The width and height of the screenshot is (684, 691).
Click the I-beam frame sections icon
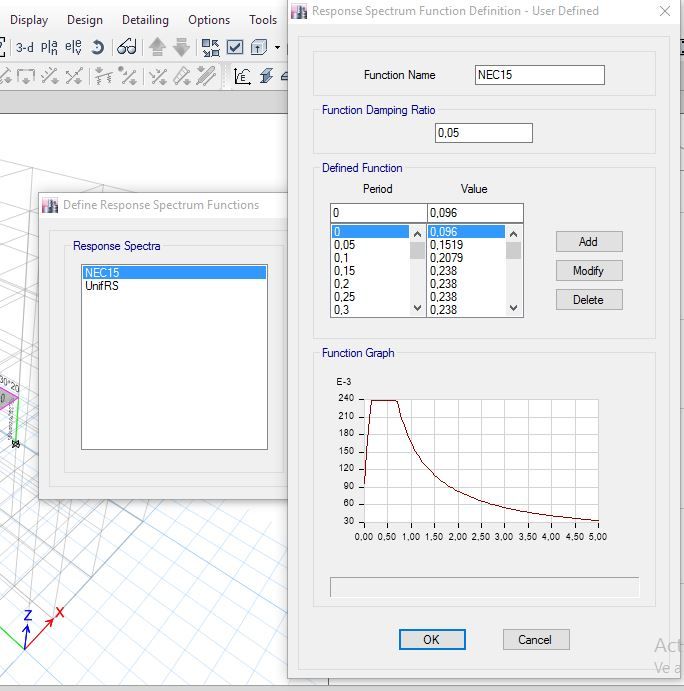tap(267, 76)
